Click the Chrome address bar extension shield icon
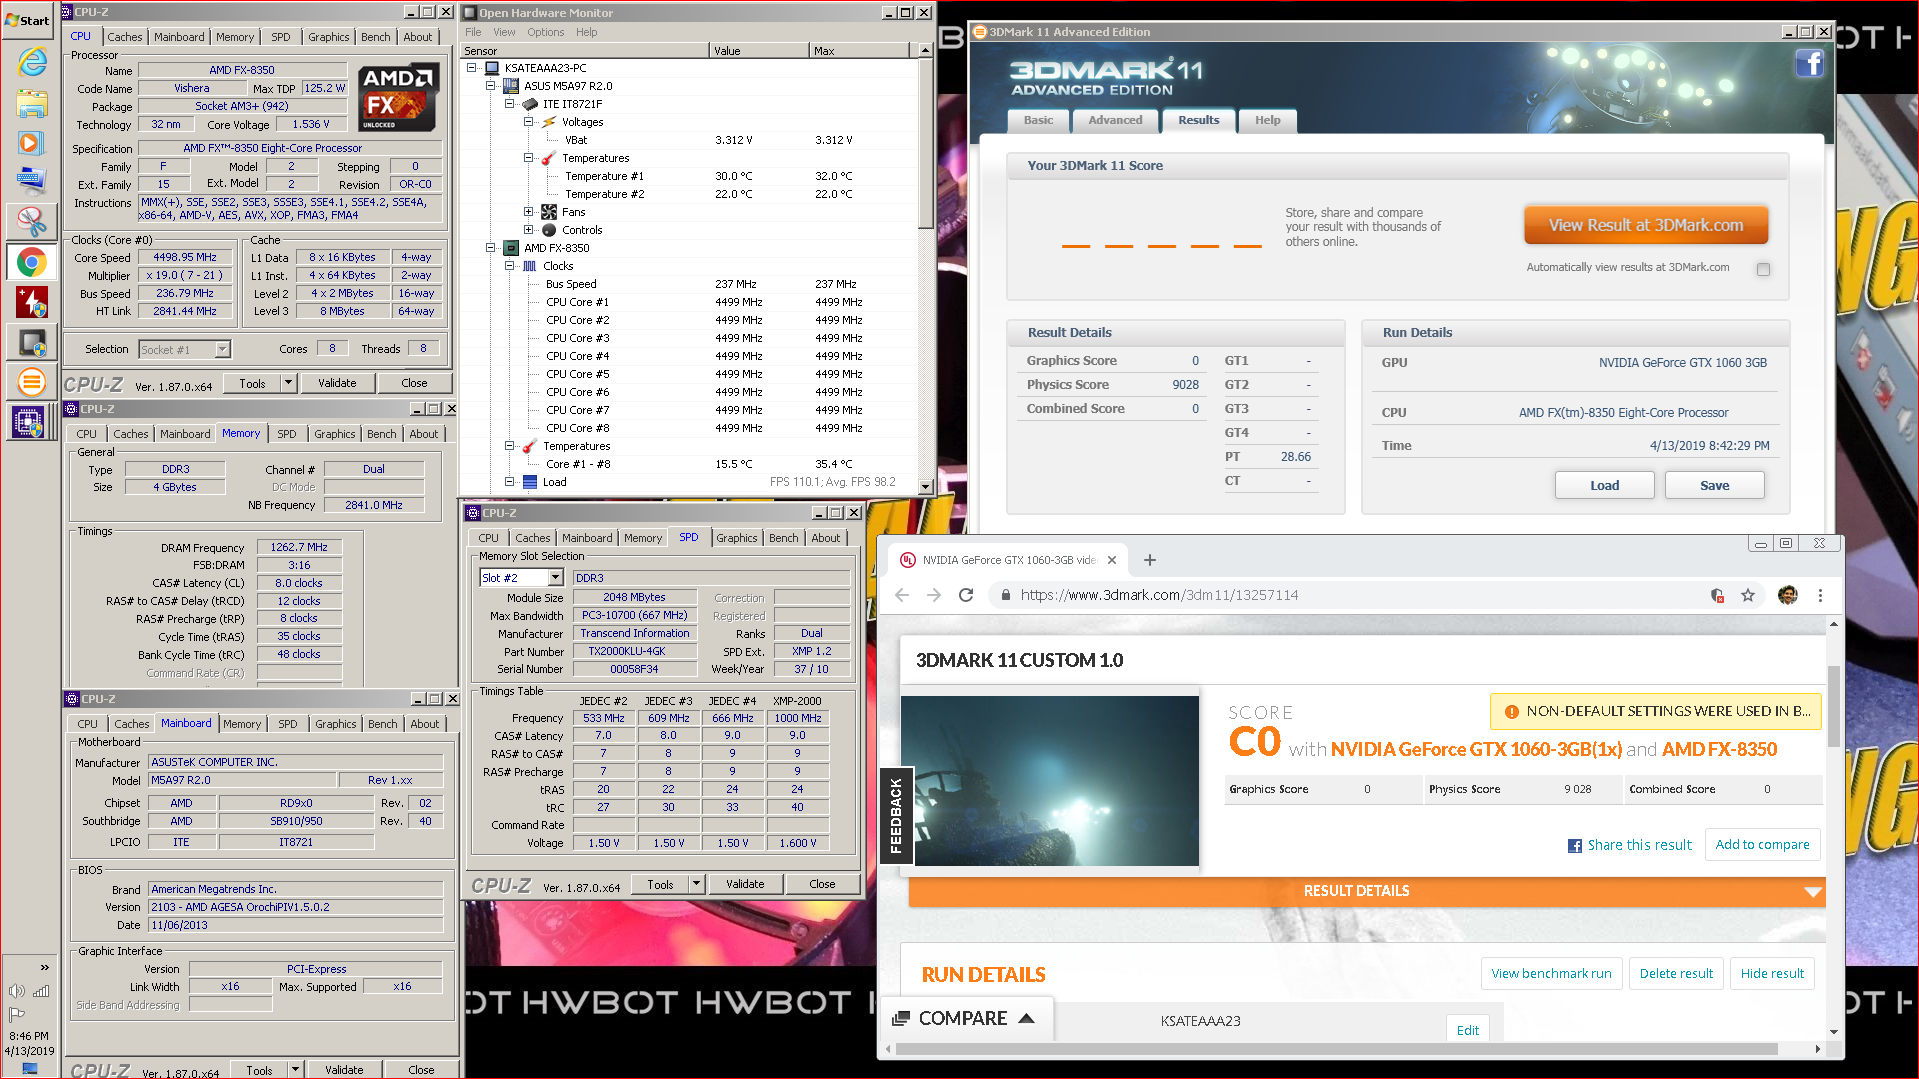Viewport: 1919px width, 1079px height. 1717,595
